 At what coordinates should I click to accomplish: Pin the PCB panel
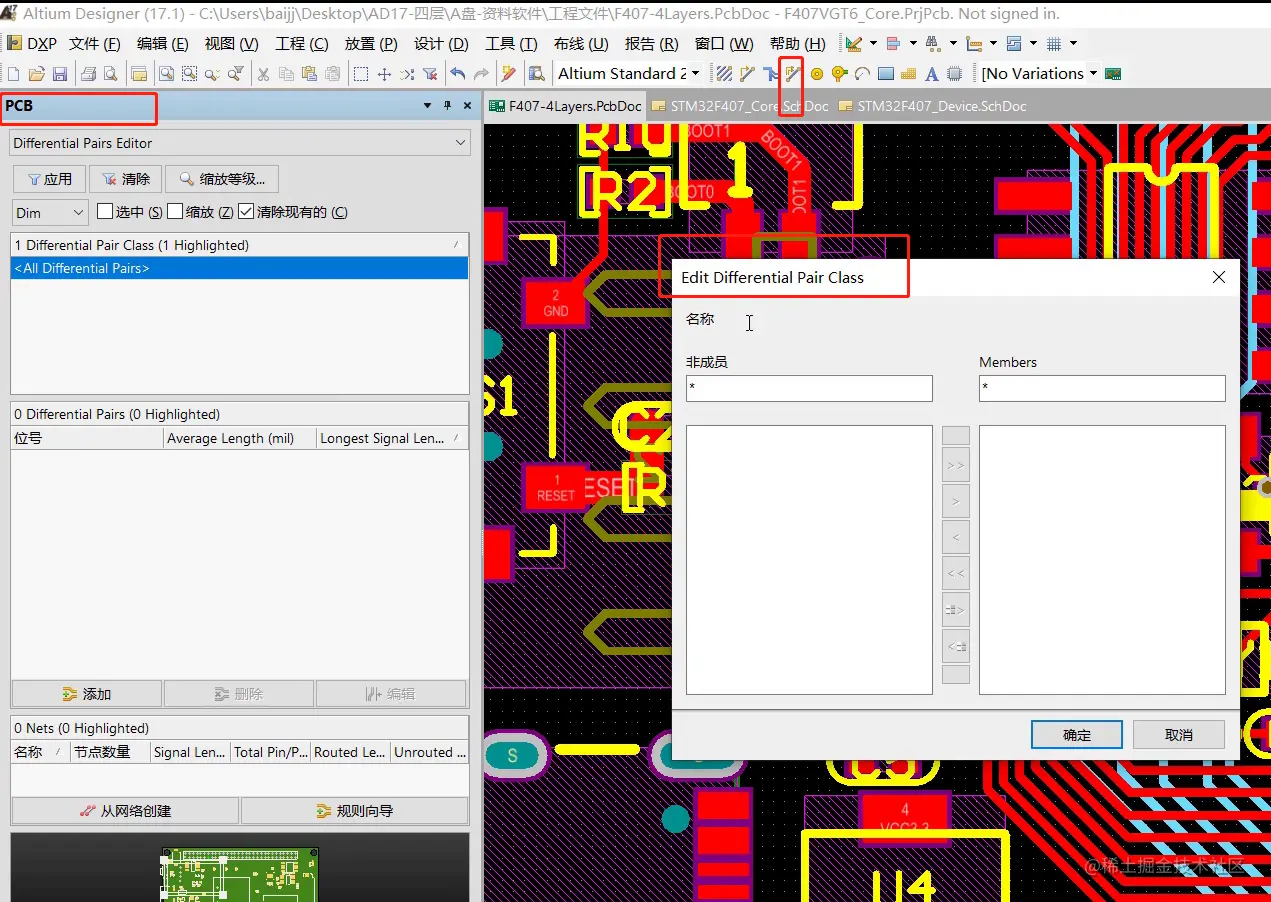point(447,106)
